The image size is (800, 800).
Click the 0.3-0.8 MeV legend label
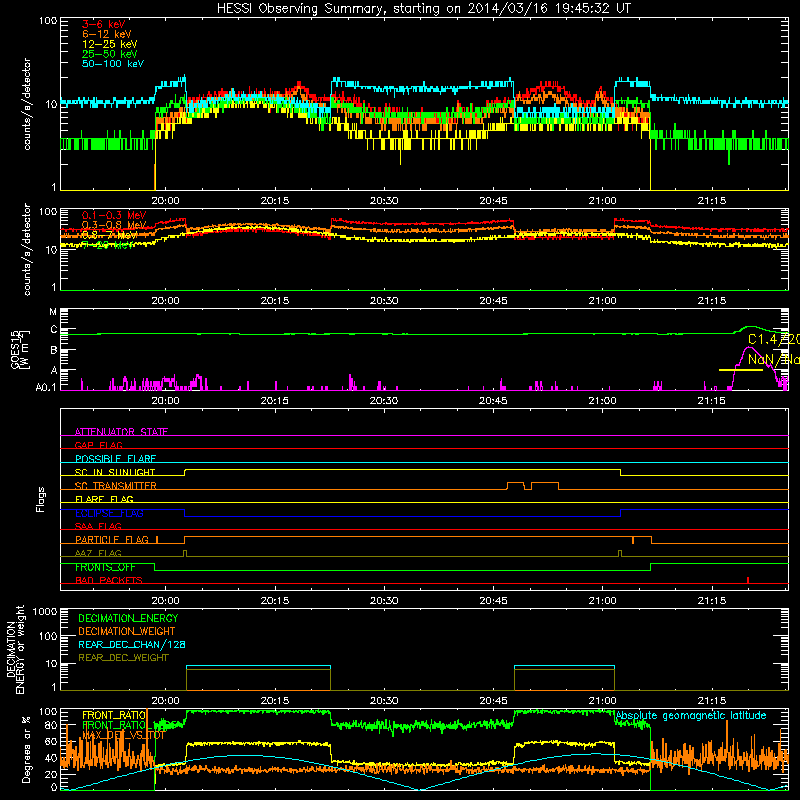pos(114,225)
